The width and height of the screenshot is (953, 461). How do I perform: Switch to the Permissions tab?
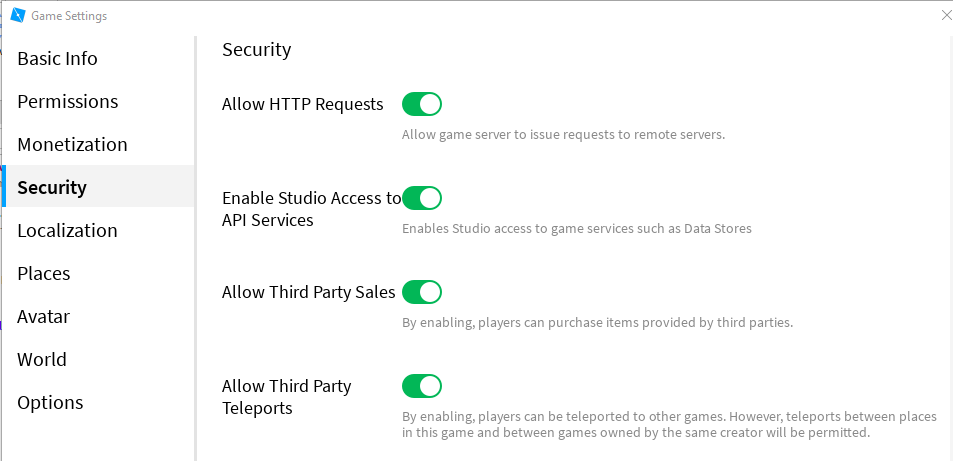click(68, 102)
